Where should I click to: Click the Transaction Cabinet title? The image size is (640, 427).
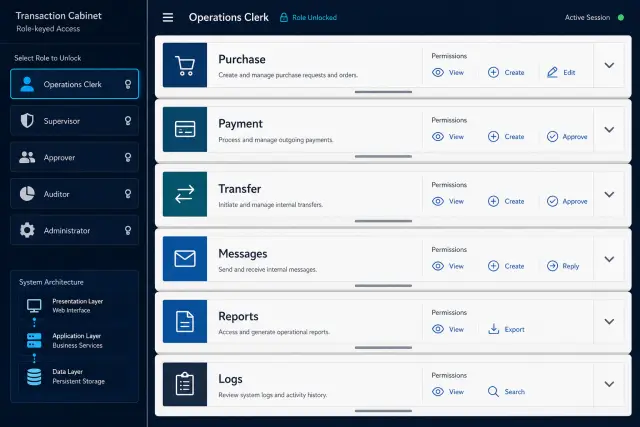[x=58, y=16]
